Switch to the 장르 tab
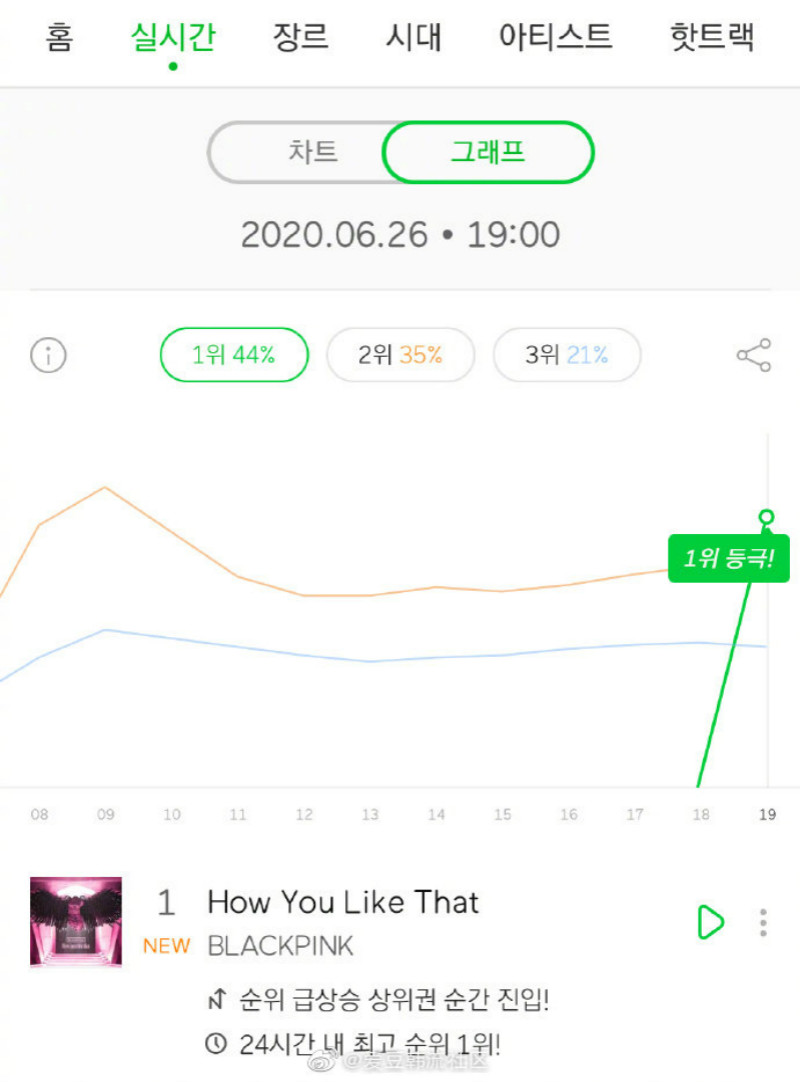Image resolution: width=800 pixels, height=1082 pixels. pyautogui.click(x=301, y=38)
